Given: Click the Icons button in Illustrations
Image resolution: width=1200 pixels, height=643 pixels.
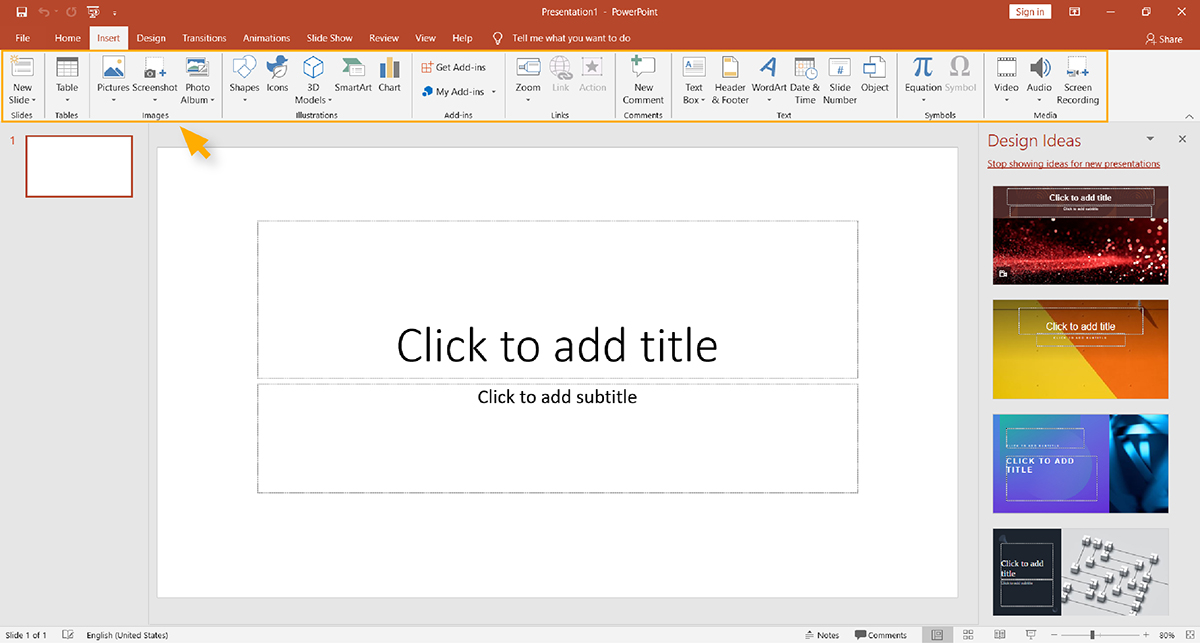Looking at the screenshot, I should (277, 75).
